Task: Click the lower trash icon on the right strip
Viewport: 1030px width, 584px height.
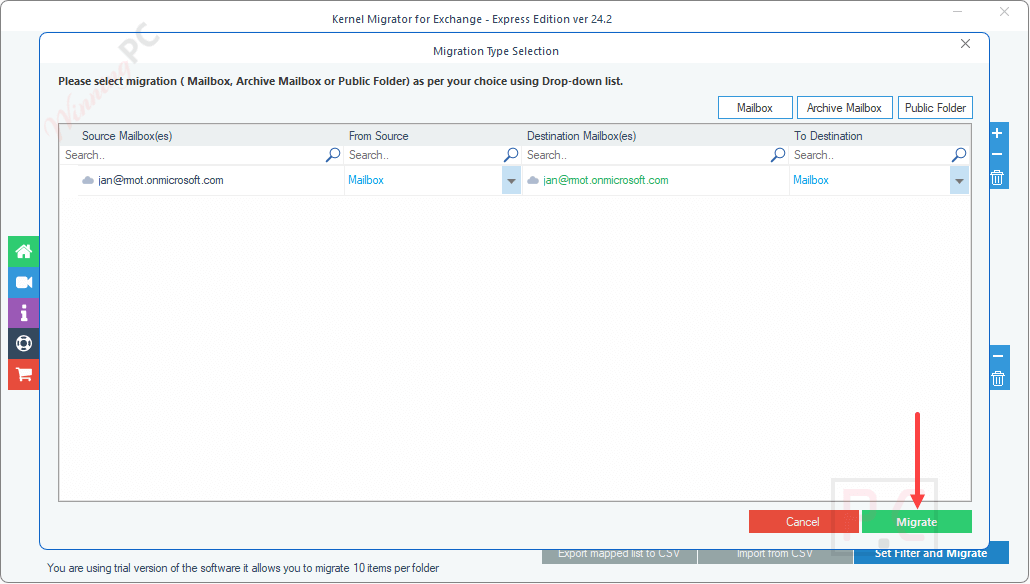Action: tap(998, 378)
